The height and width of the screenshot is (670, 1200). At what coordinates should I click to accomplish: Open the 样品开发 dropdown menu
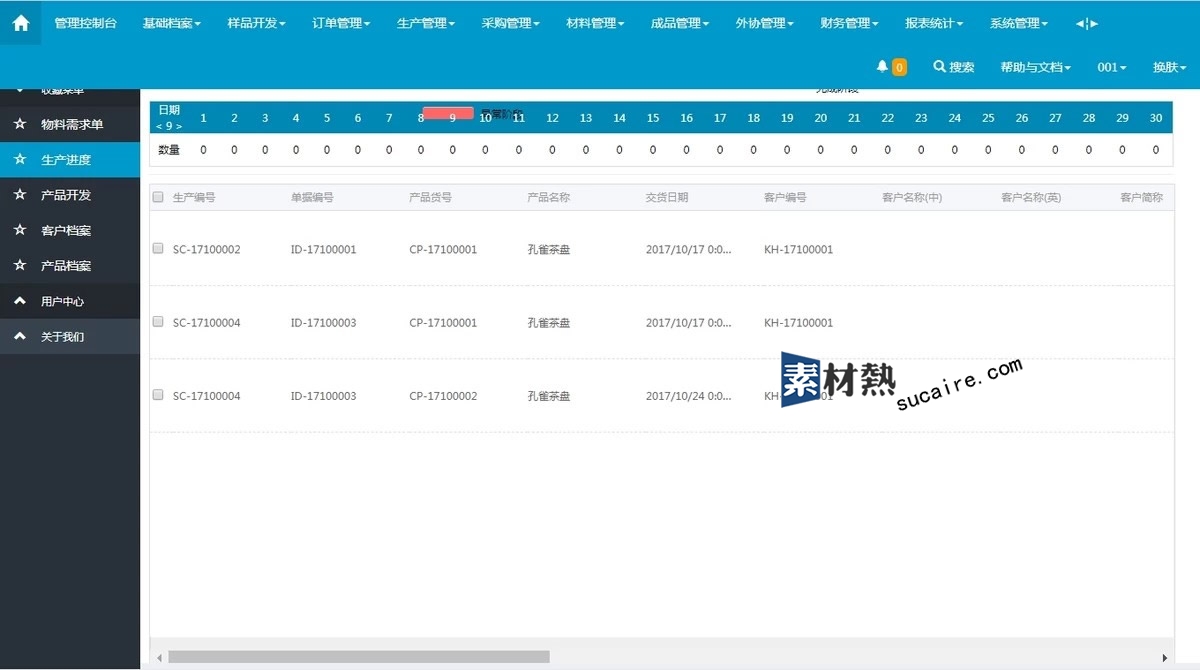pyautogui.click(x=256, y=23)
